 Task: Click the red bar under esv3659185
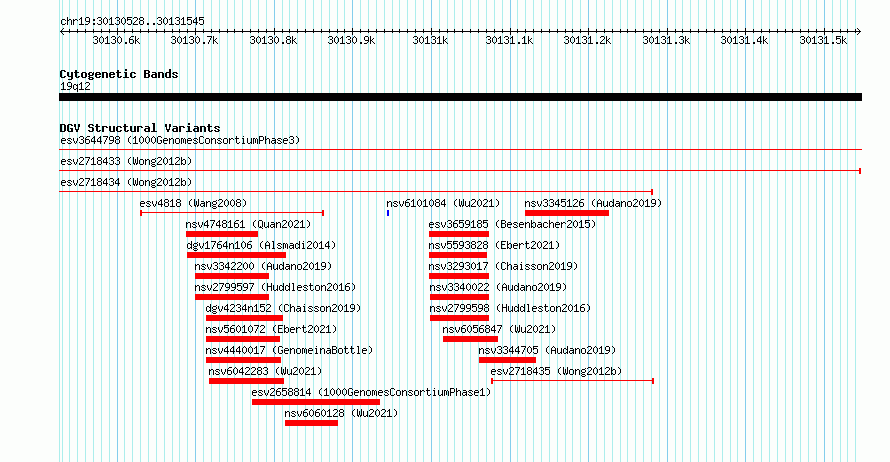459,234
